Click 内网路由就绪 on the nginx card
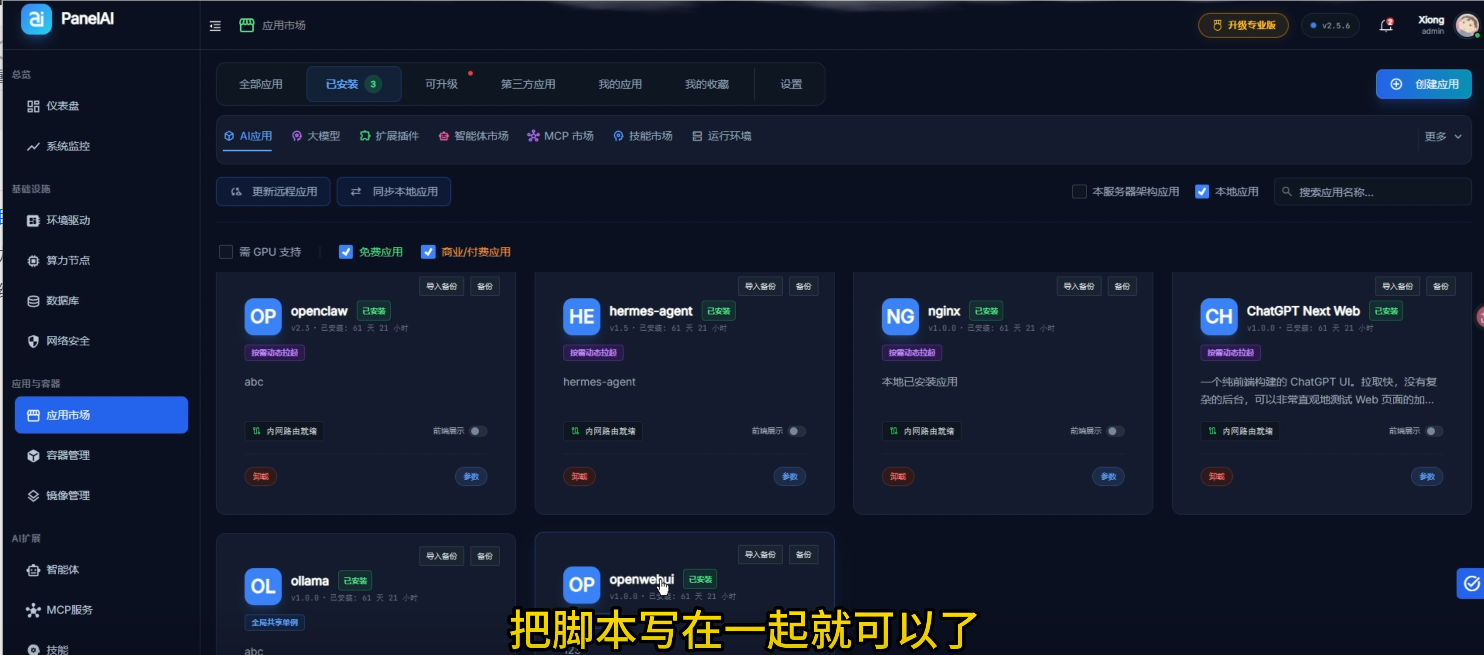Viewport: 1484px width, 655px height. pyautogui.click(x=921, y=431)
